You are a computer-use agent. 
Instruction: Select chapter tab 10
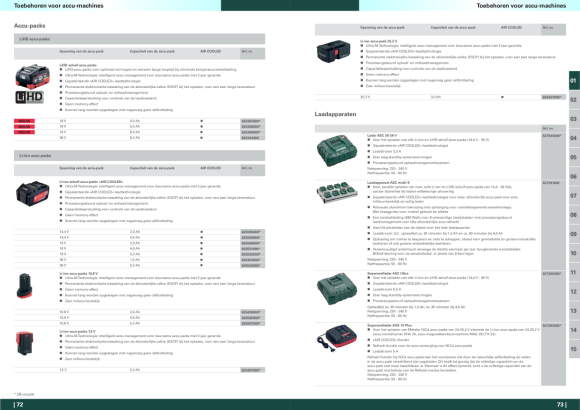click(x=574, y=253)
